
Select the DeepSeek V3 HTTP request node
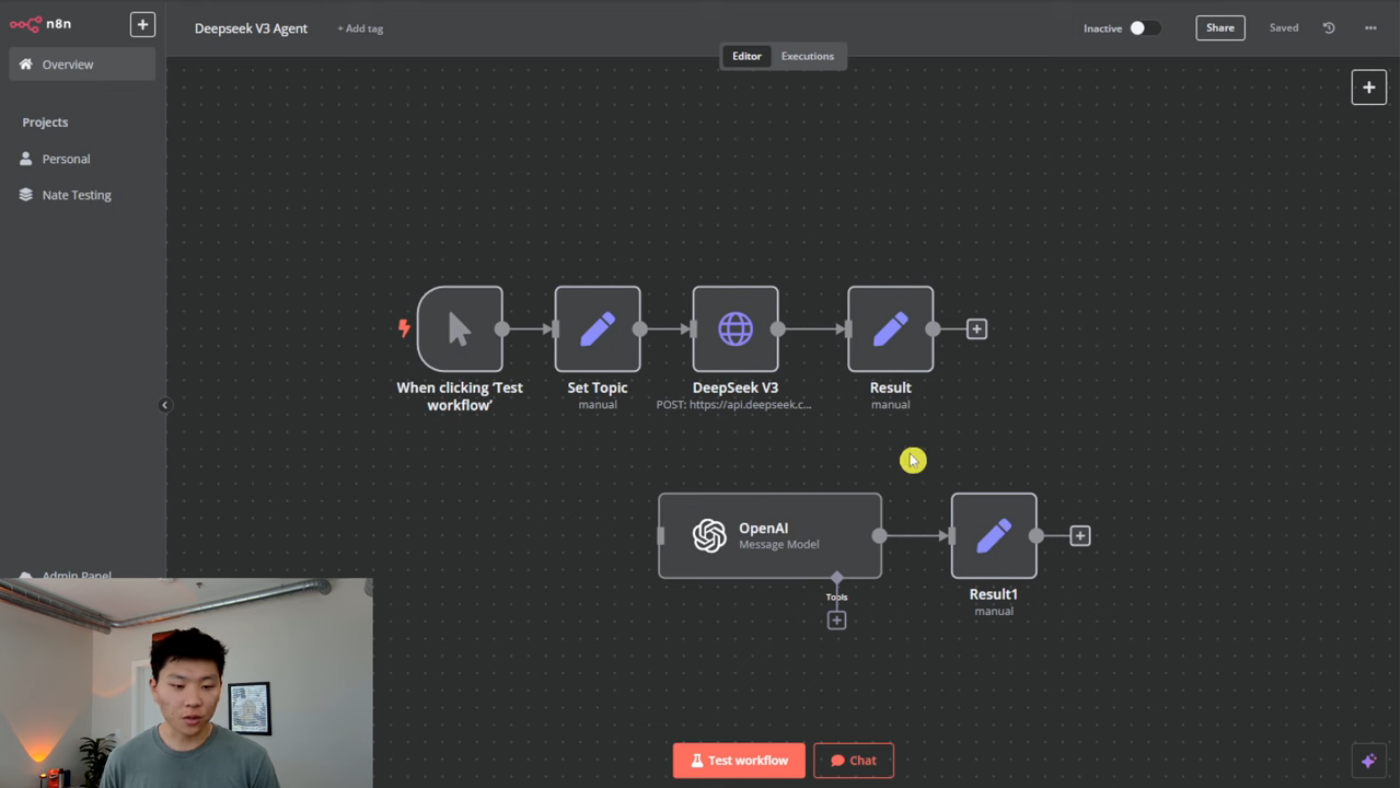point(736,329)
